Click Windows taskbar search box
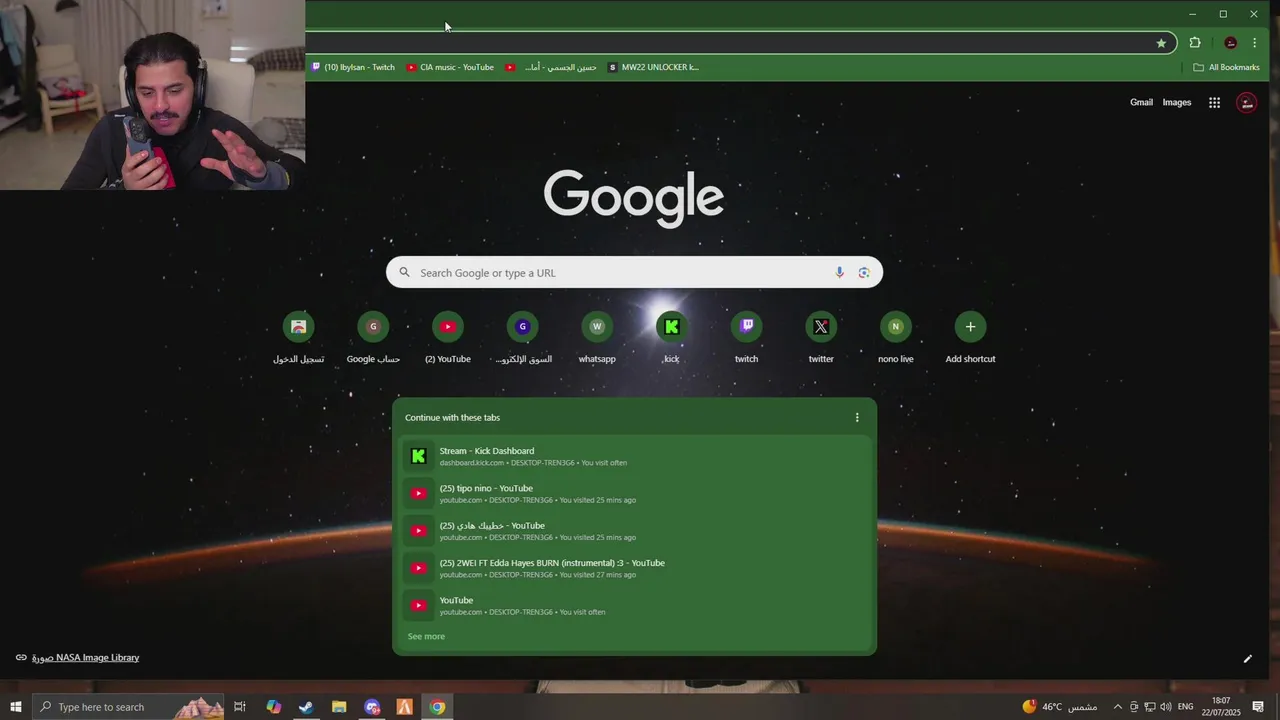The image size is (1280, 720). point(128,707)
